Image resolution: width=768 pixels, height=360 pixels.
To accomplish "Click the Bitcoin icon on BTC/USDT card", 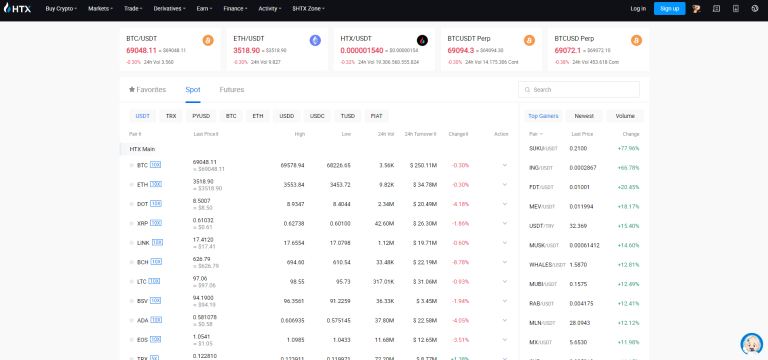I will [x=208, y=40].
